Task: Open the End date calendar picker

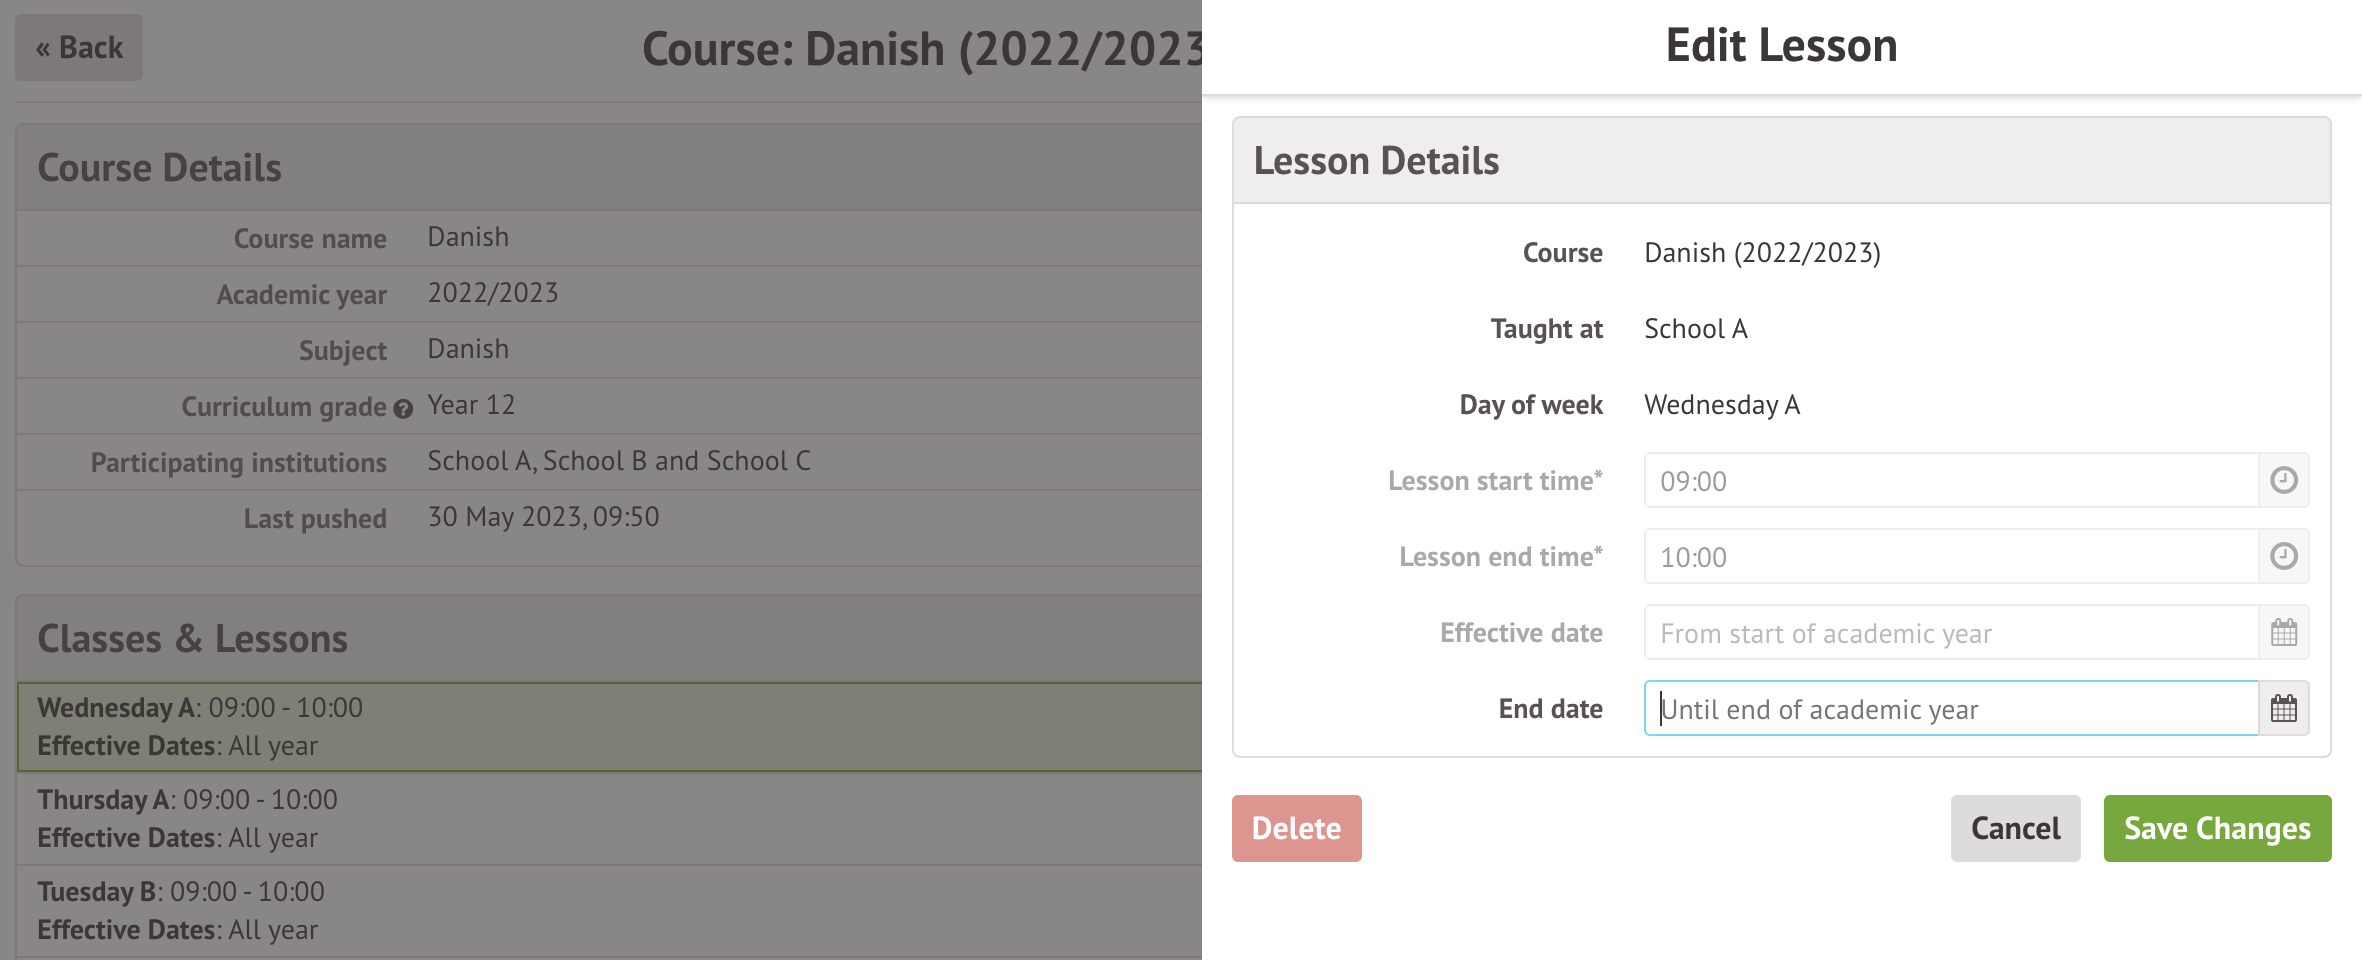Action: point(2283,709)
